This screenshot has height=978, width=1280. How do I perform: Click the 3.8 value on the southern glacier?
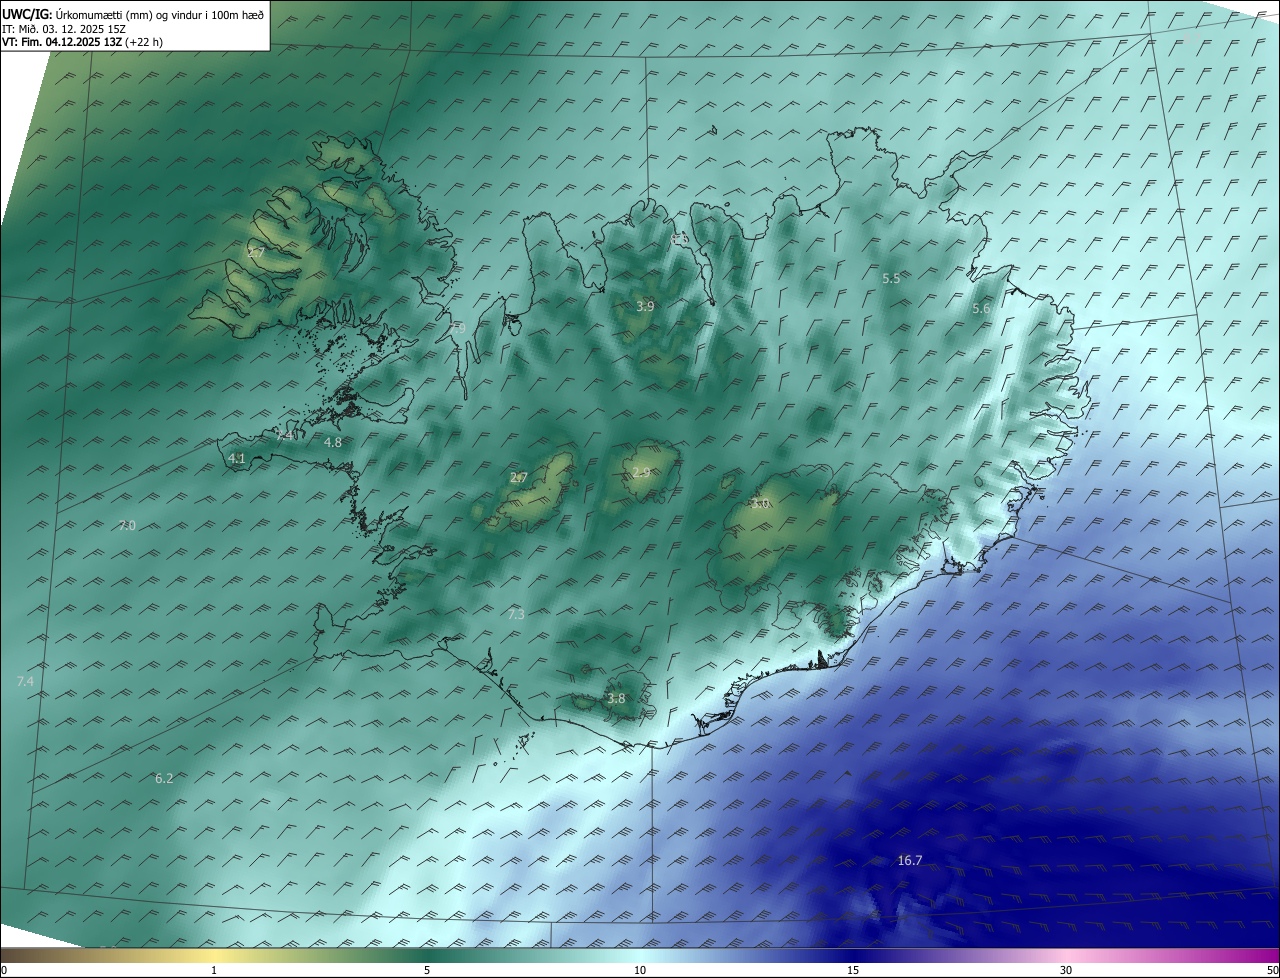point(616,699)
